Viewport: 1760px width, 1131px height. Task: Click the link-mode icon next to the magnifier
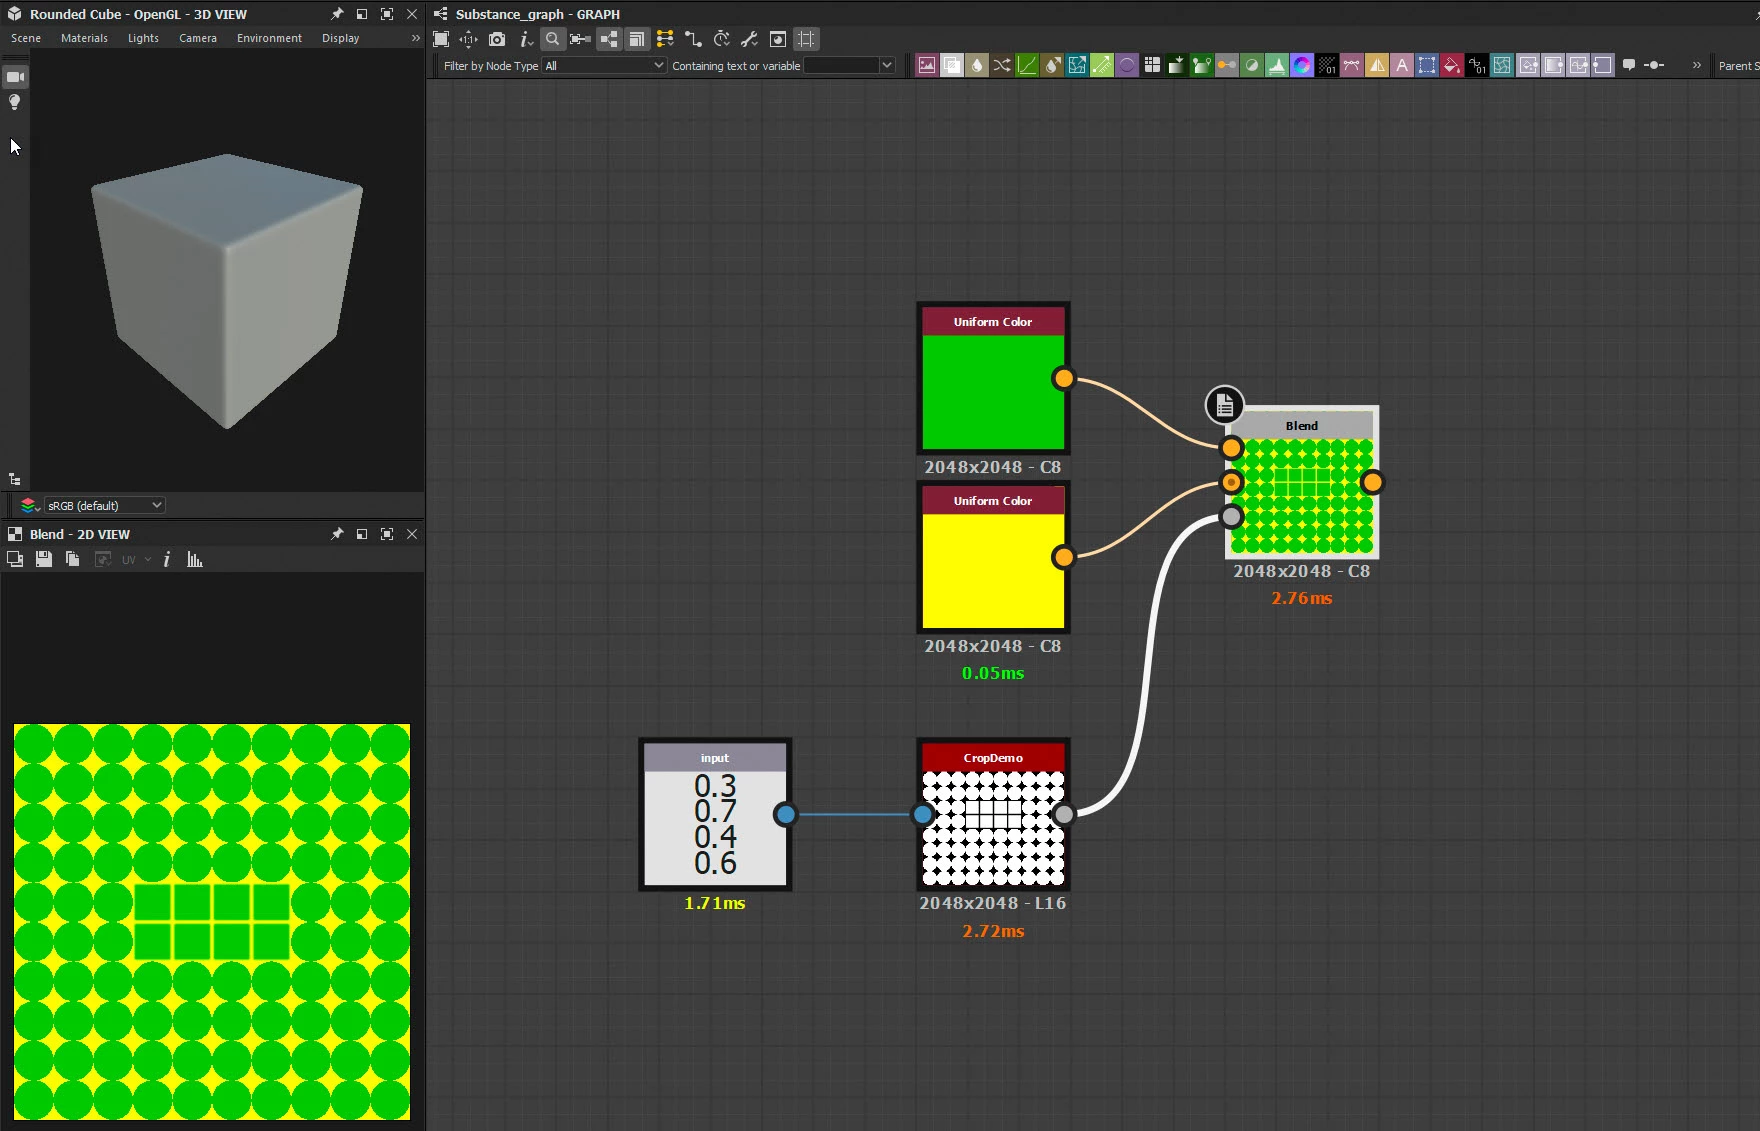click(580, 39)
